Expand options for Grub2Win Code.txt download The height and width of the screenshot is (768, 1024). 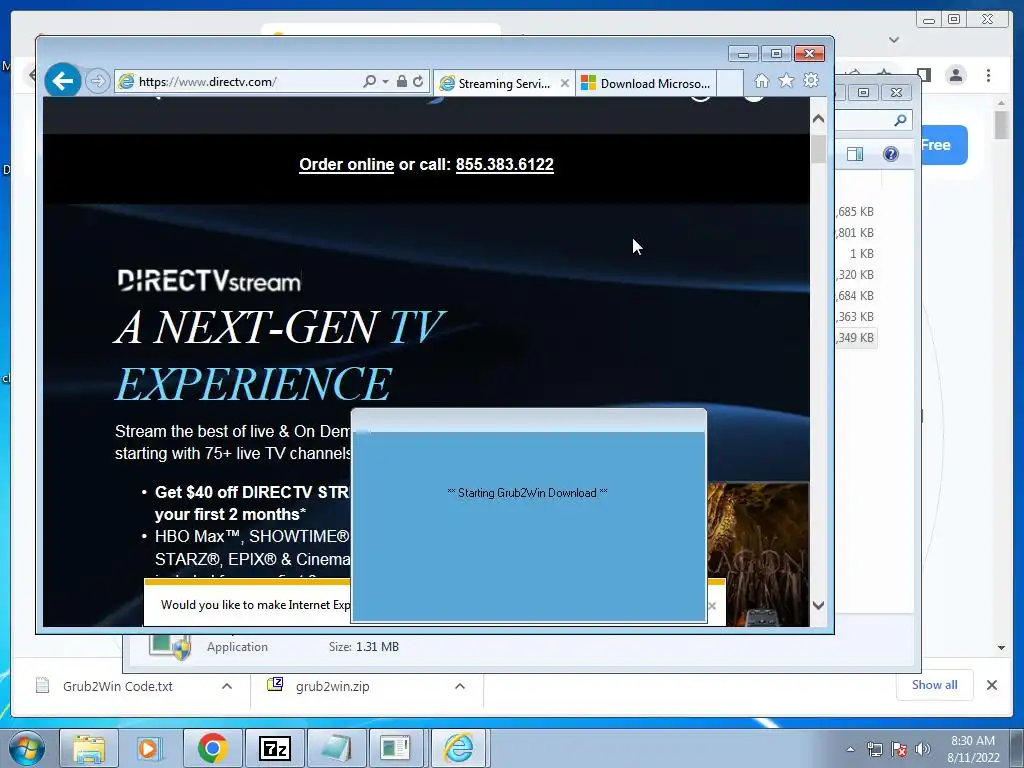pos(227,686)
